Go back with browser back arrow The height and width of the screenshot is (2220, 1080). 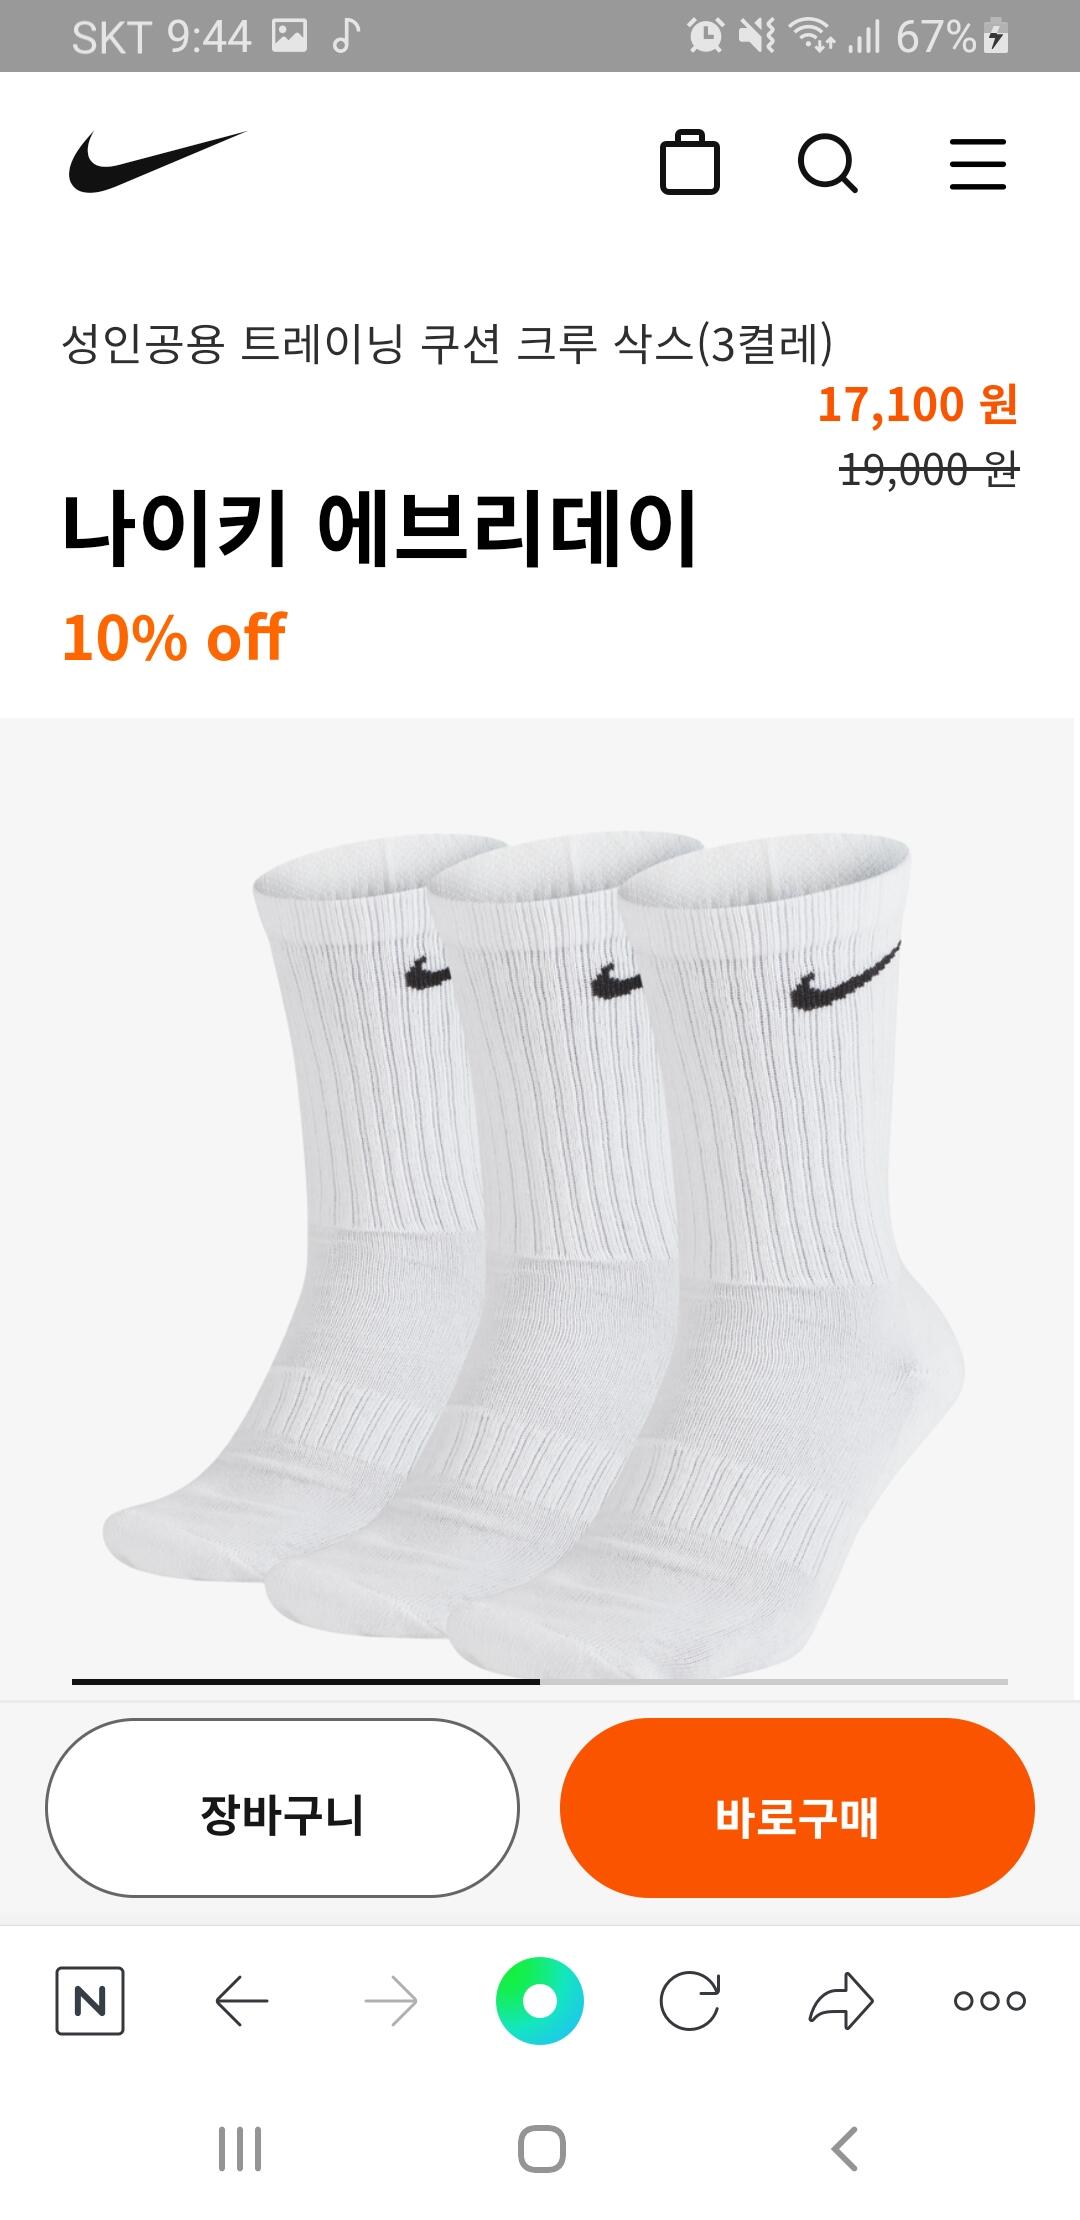(241, 2001)
